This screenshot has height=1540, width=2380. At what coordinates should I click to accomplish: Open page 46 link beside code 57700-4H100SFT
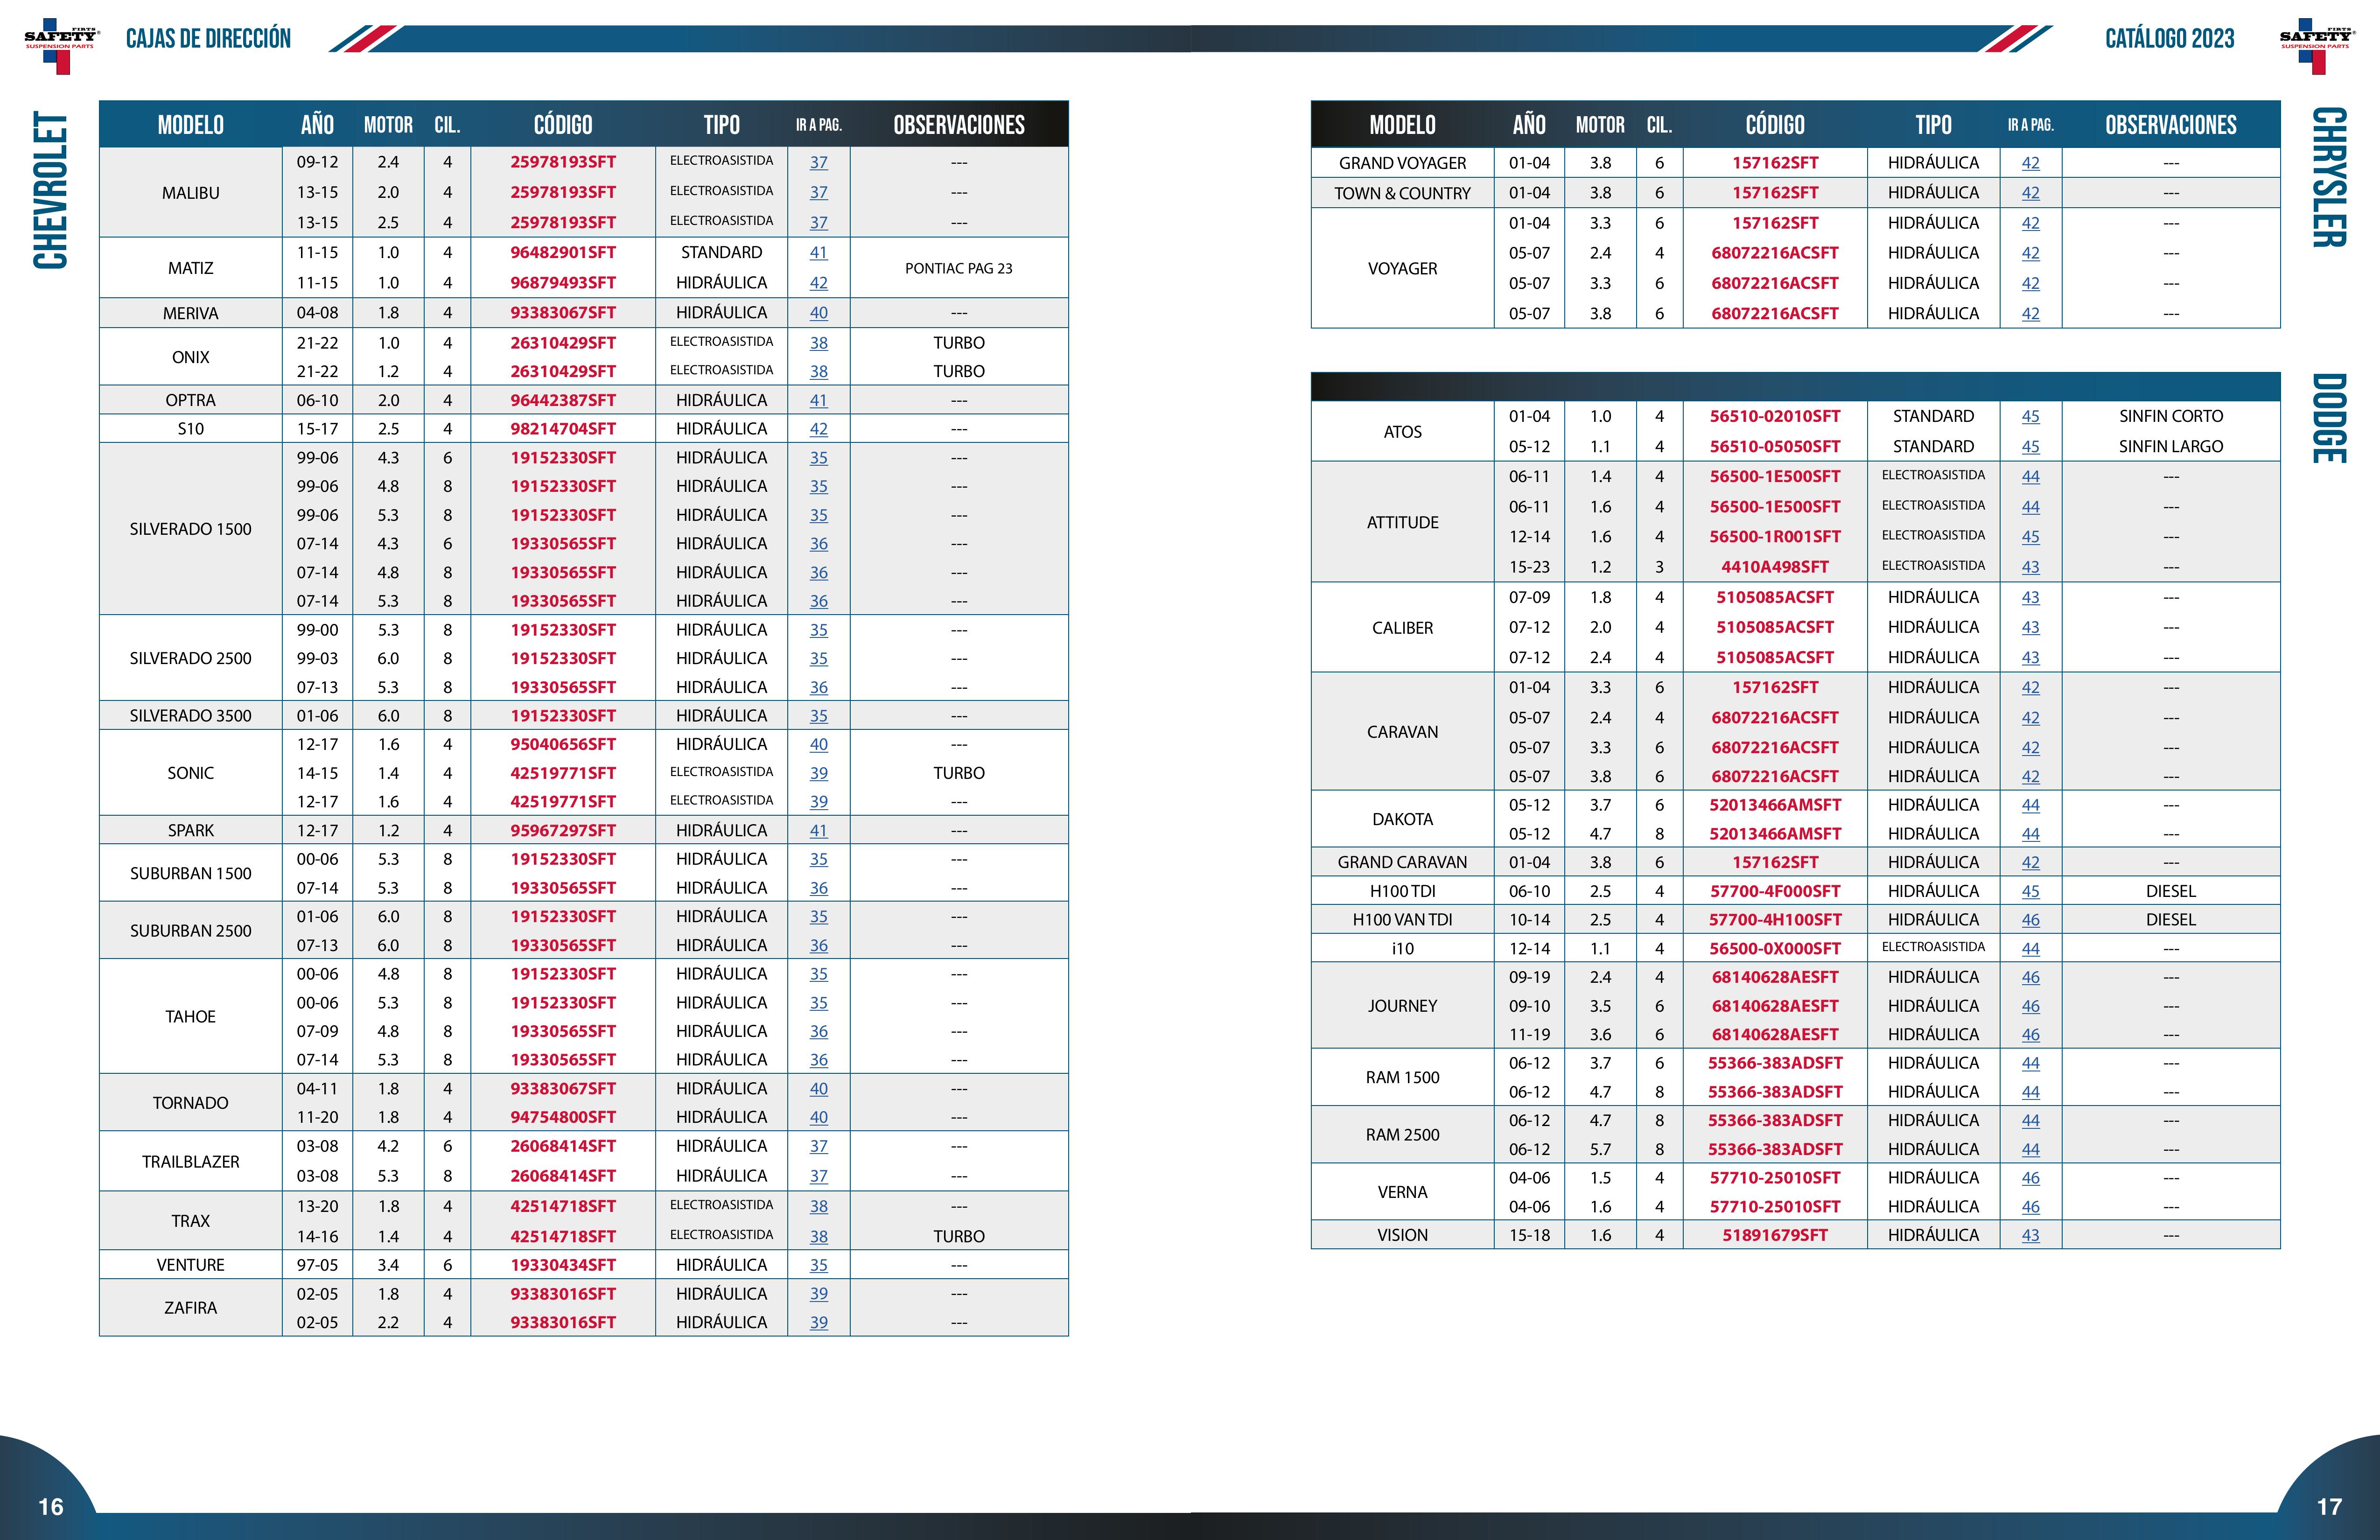click(x=2031, y=920)
